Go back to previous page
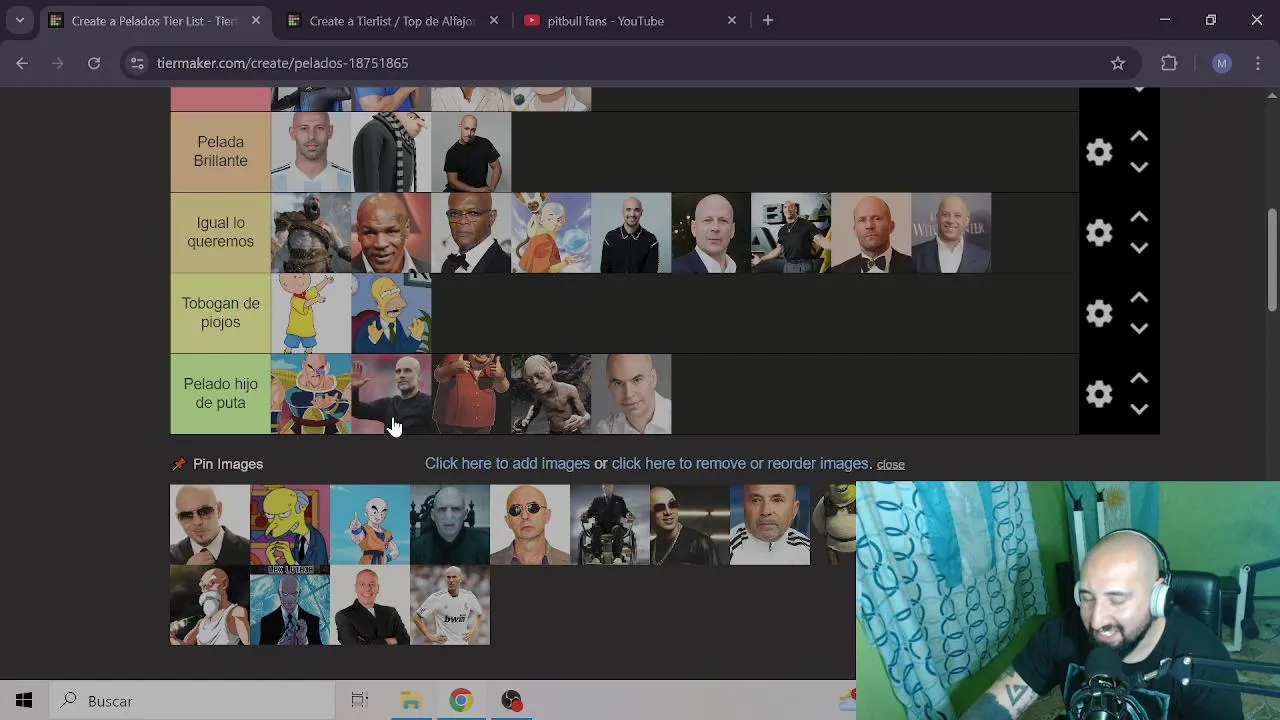Screen dimensions: 1280x720 pos(22,63)
